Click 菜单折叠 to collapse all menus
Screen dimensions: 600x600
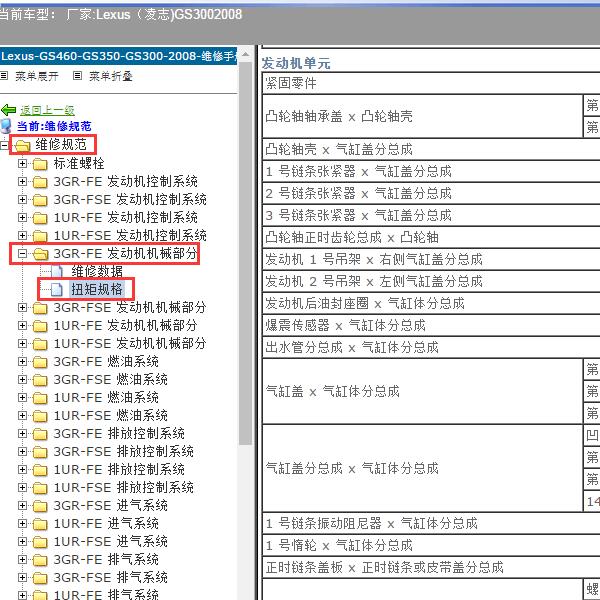tap(111, 76)
